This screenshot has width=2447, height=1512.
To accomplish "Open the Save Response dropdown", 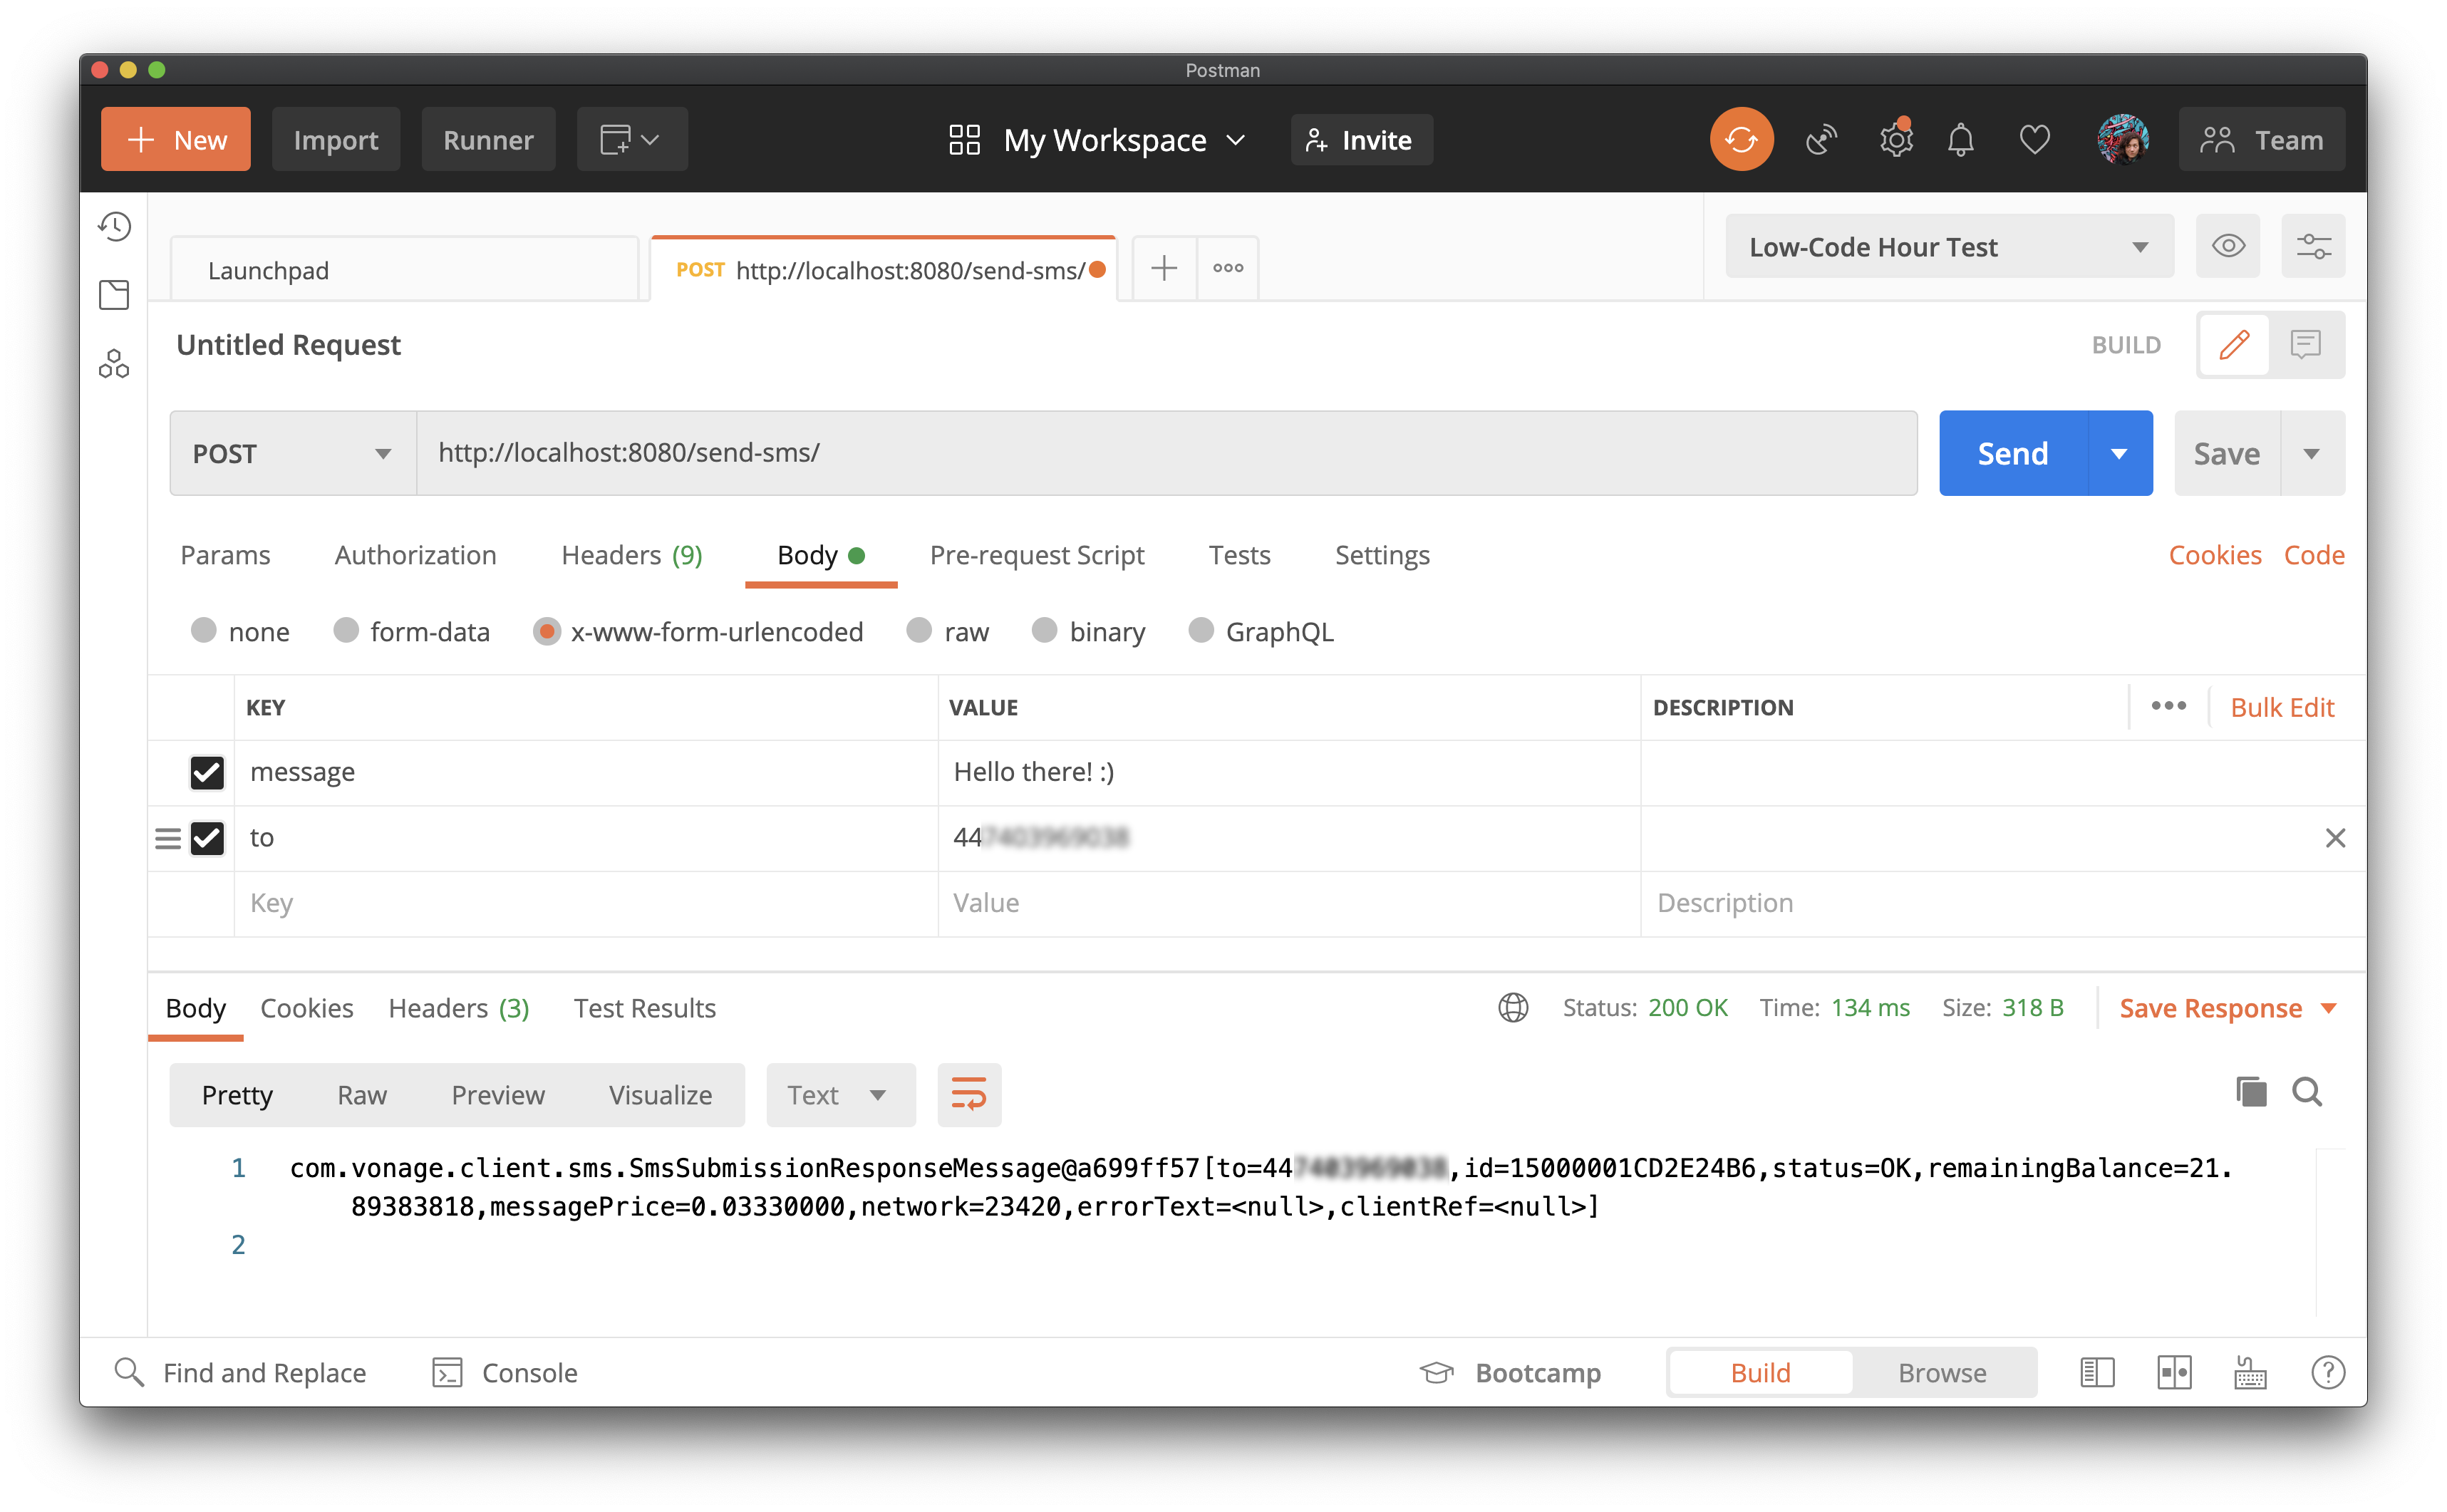I will pyautogui.click(x=2227, y=1008).
